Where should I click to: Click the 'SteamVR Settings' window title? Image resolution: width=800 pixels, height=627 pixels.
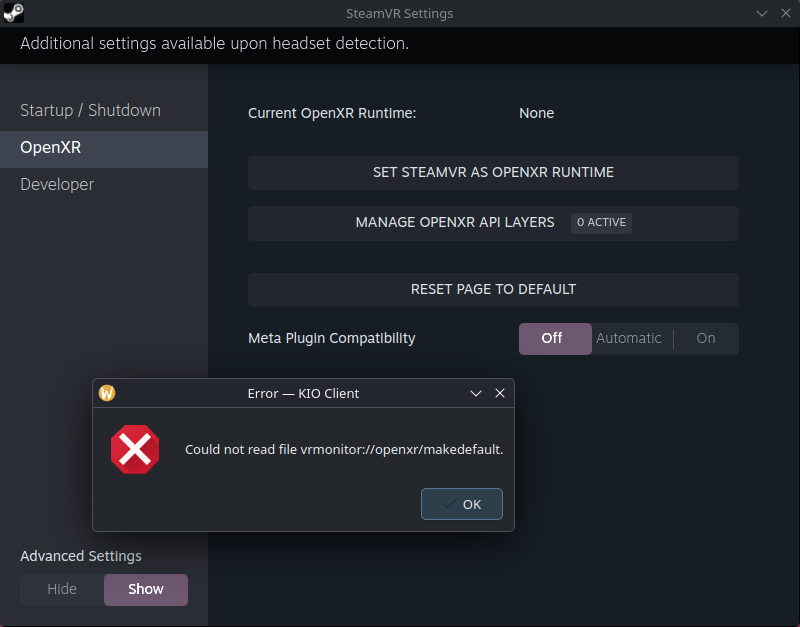pyautogui.click(x=399, y=14)
